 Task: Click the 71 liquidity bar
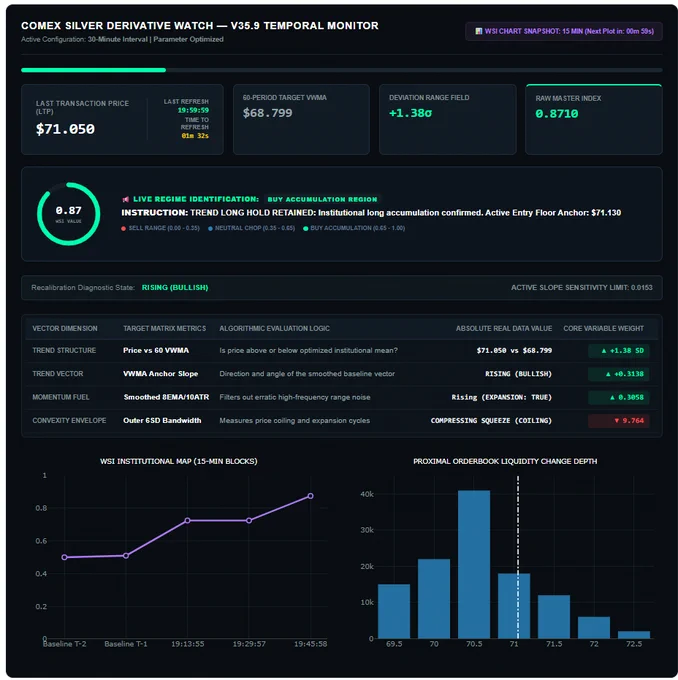coord(514,606)
